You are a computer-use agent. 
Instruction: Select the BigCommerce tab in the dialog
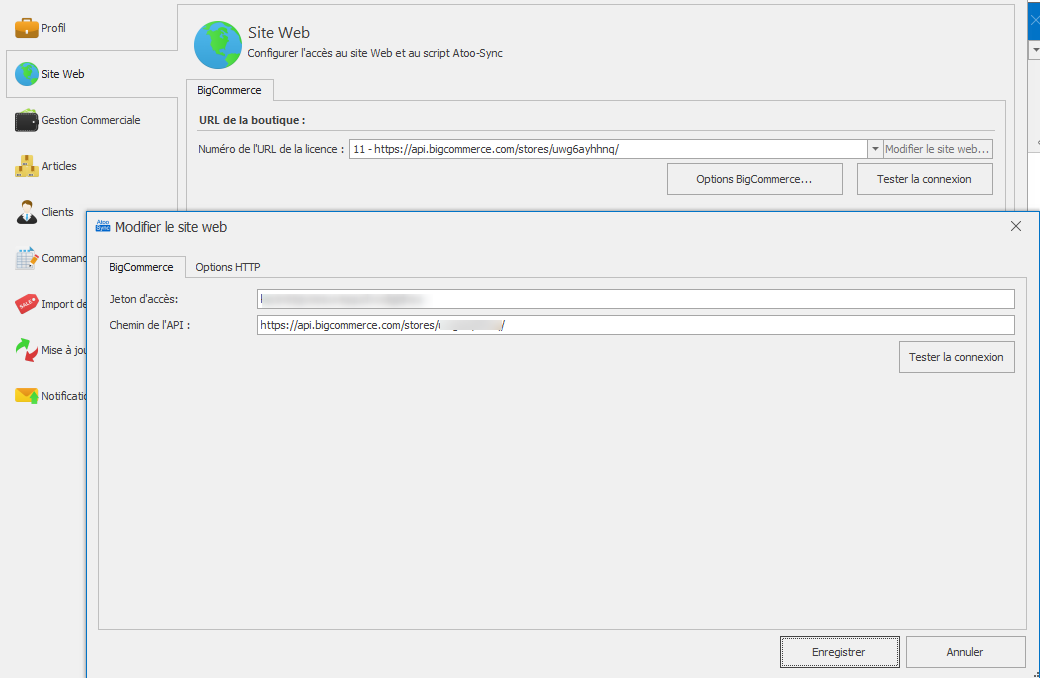(141, 267)
